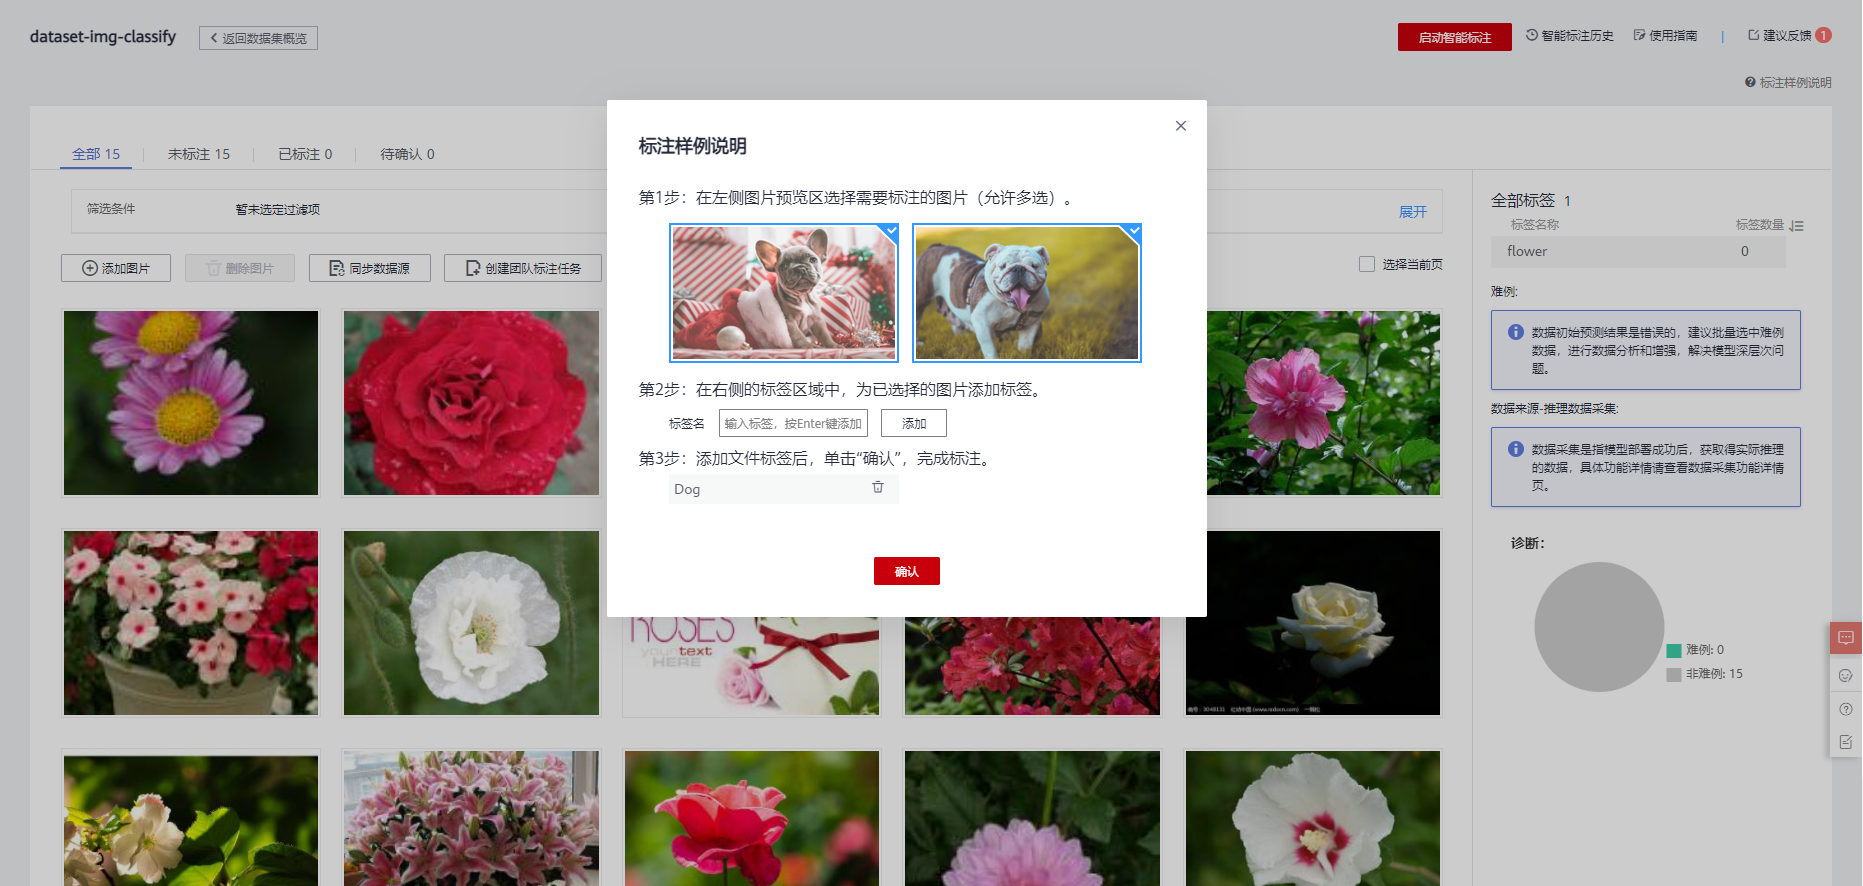Click the back arrow in 返回数据集概览
Image resolution: width=1863 pixels, height=886 pixels.
point(213,38)
